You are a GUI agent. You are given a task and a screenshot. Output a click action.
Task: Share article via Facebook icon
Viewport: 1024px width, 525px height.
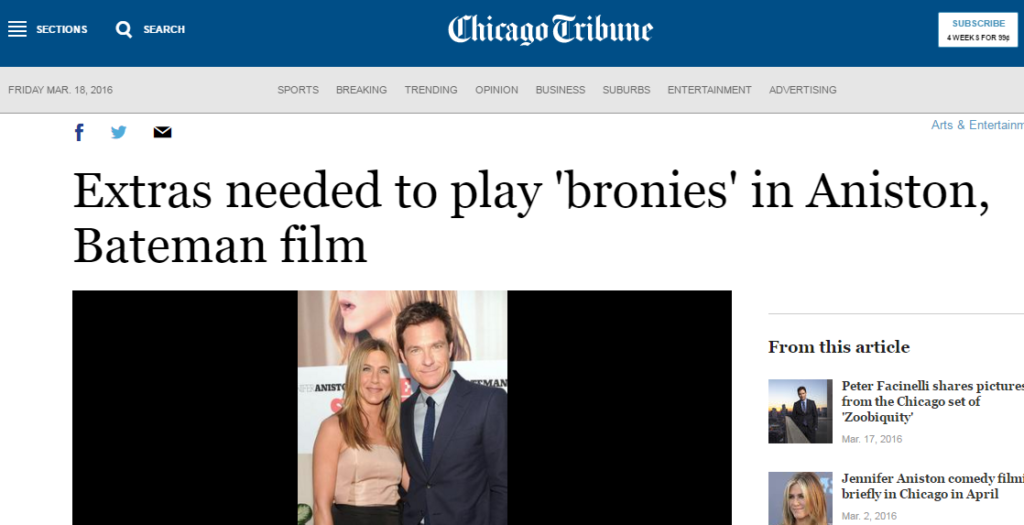79,133
